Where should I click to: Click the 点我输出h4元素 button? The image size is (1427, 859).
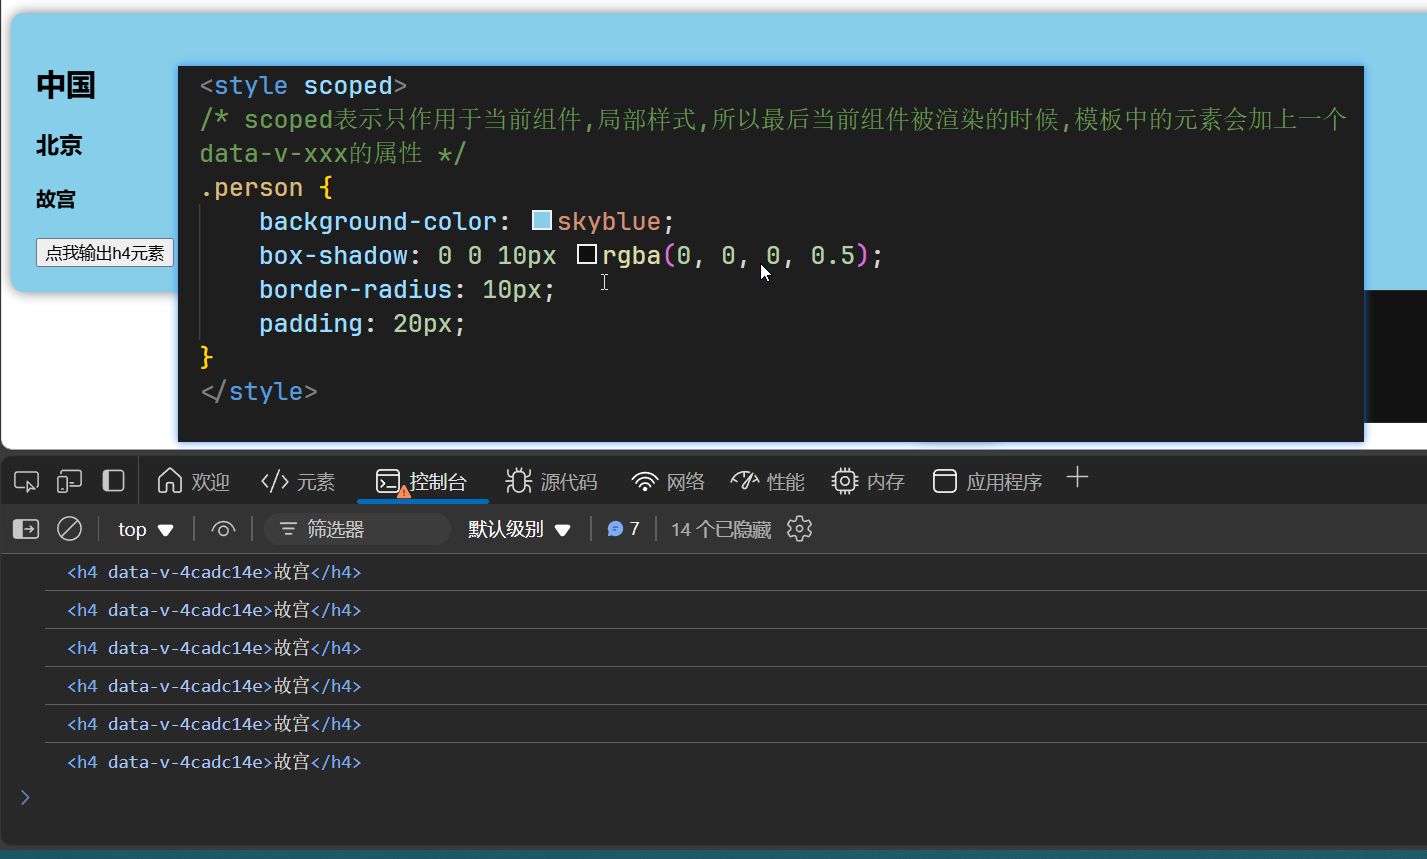(x=105, y=253)
